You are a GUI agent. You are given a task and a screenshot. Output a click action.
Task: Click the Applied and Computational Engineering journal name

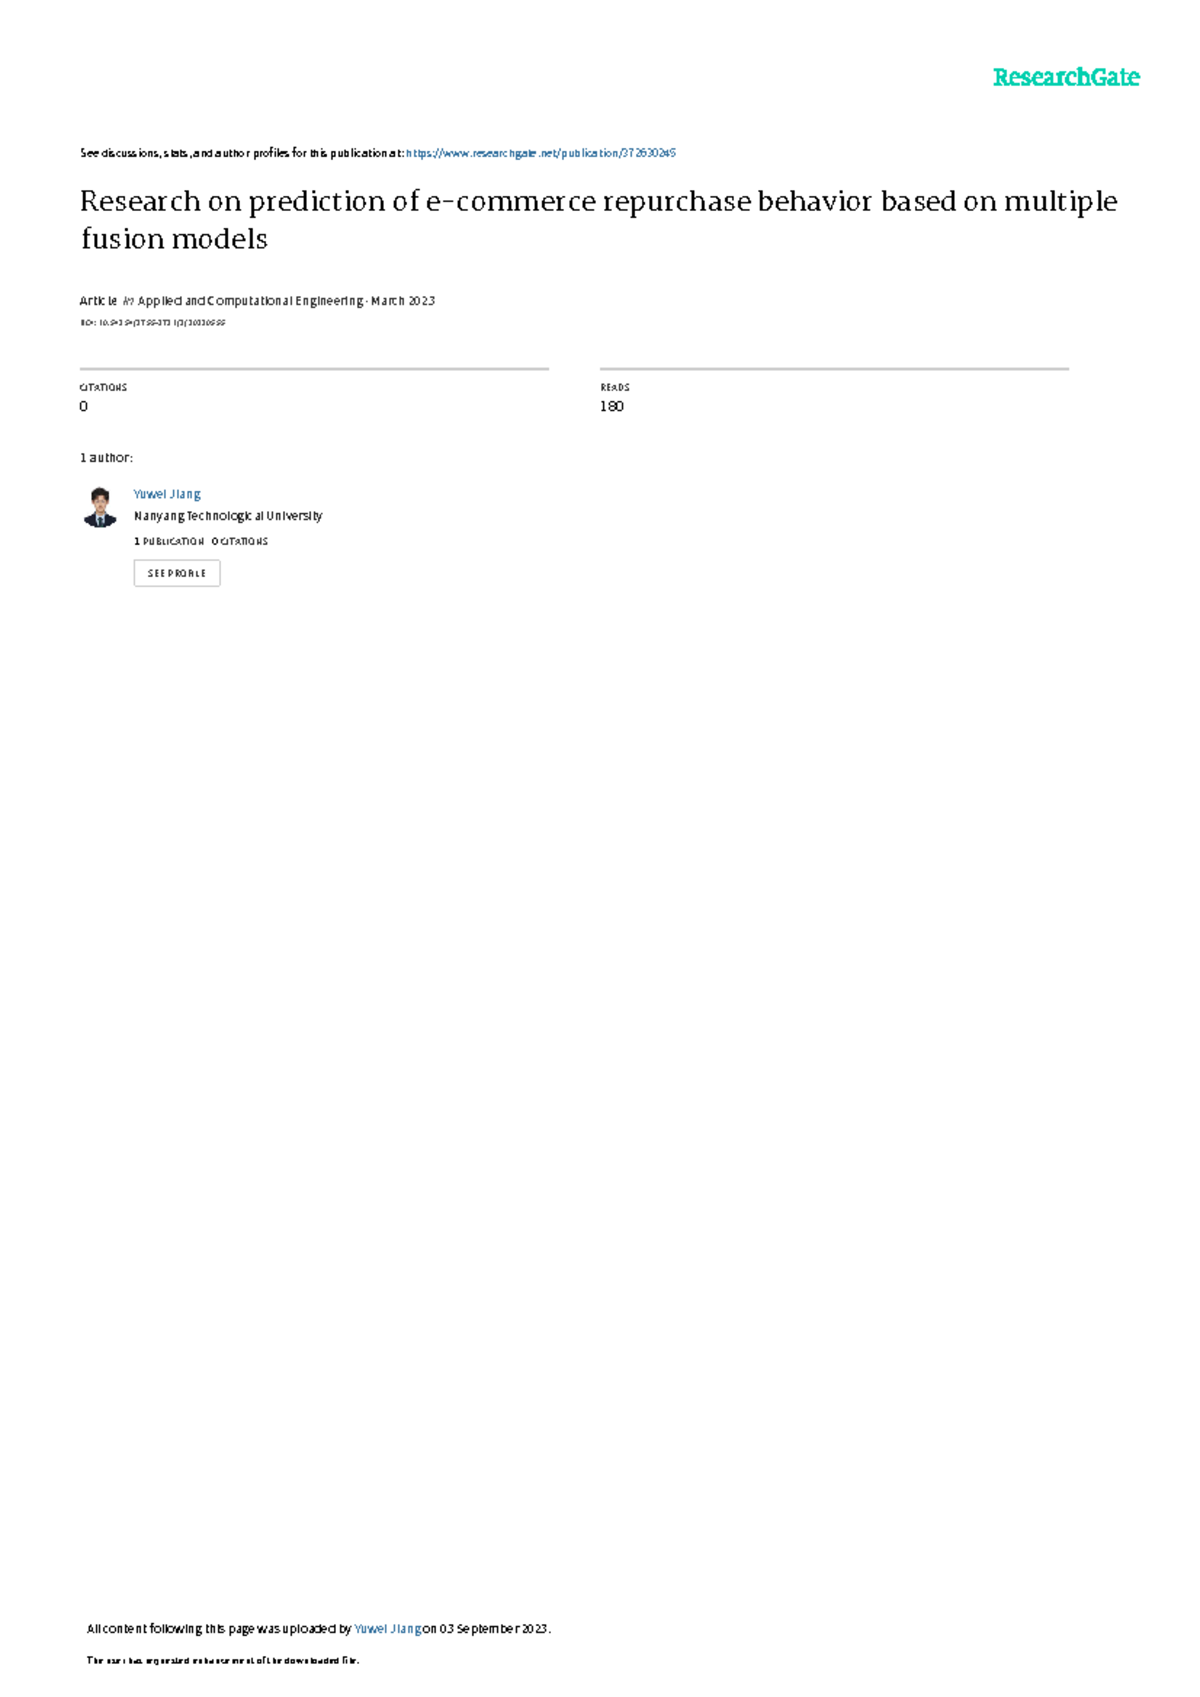click(x=251, y=301)
